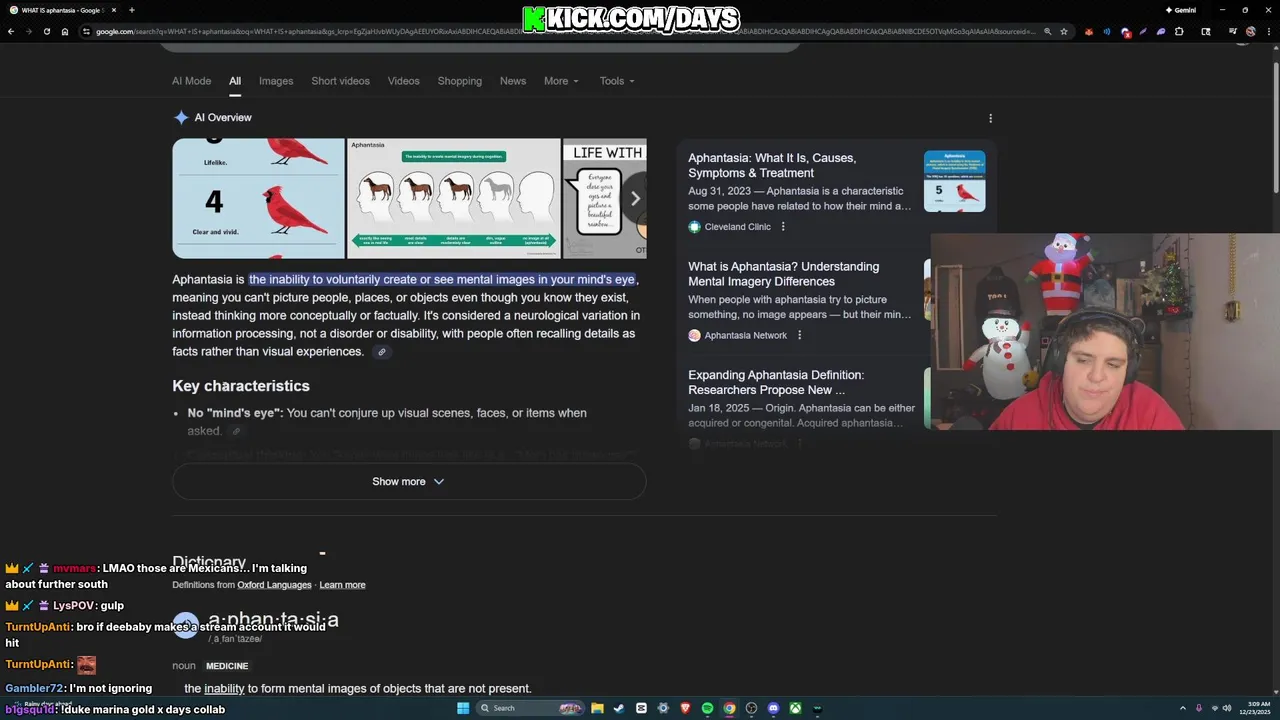Open the browser Extensions puzzle icon
The height and width of the screenshot is (720, 1280).
coord(1180,32)
